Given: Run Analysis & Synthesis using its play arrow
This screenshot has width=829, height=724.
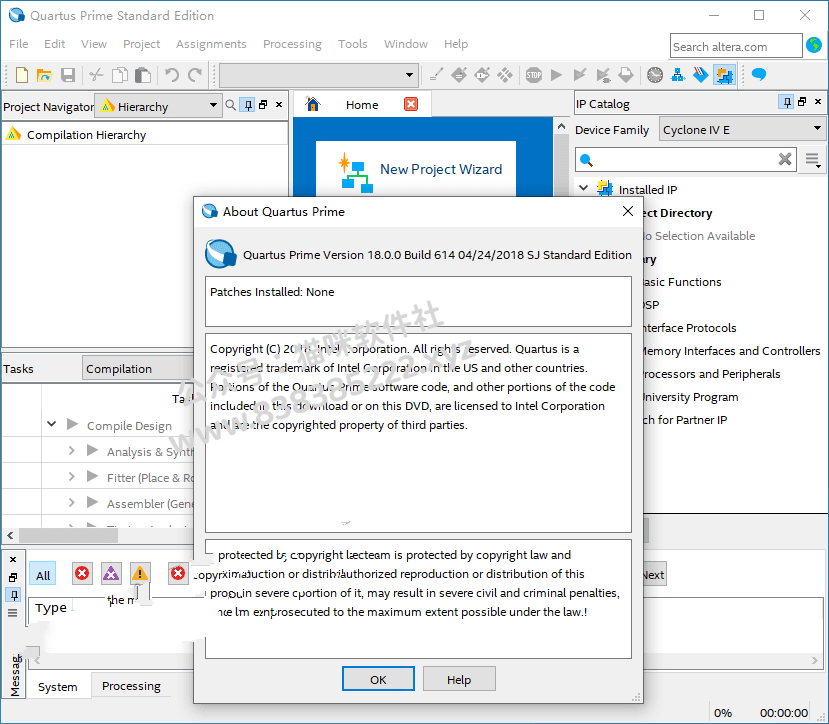Looking at the screenshot, I should point(92,450).
